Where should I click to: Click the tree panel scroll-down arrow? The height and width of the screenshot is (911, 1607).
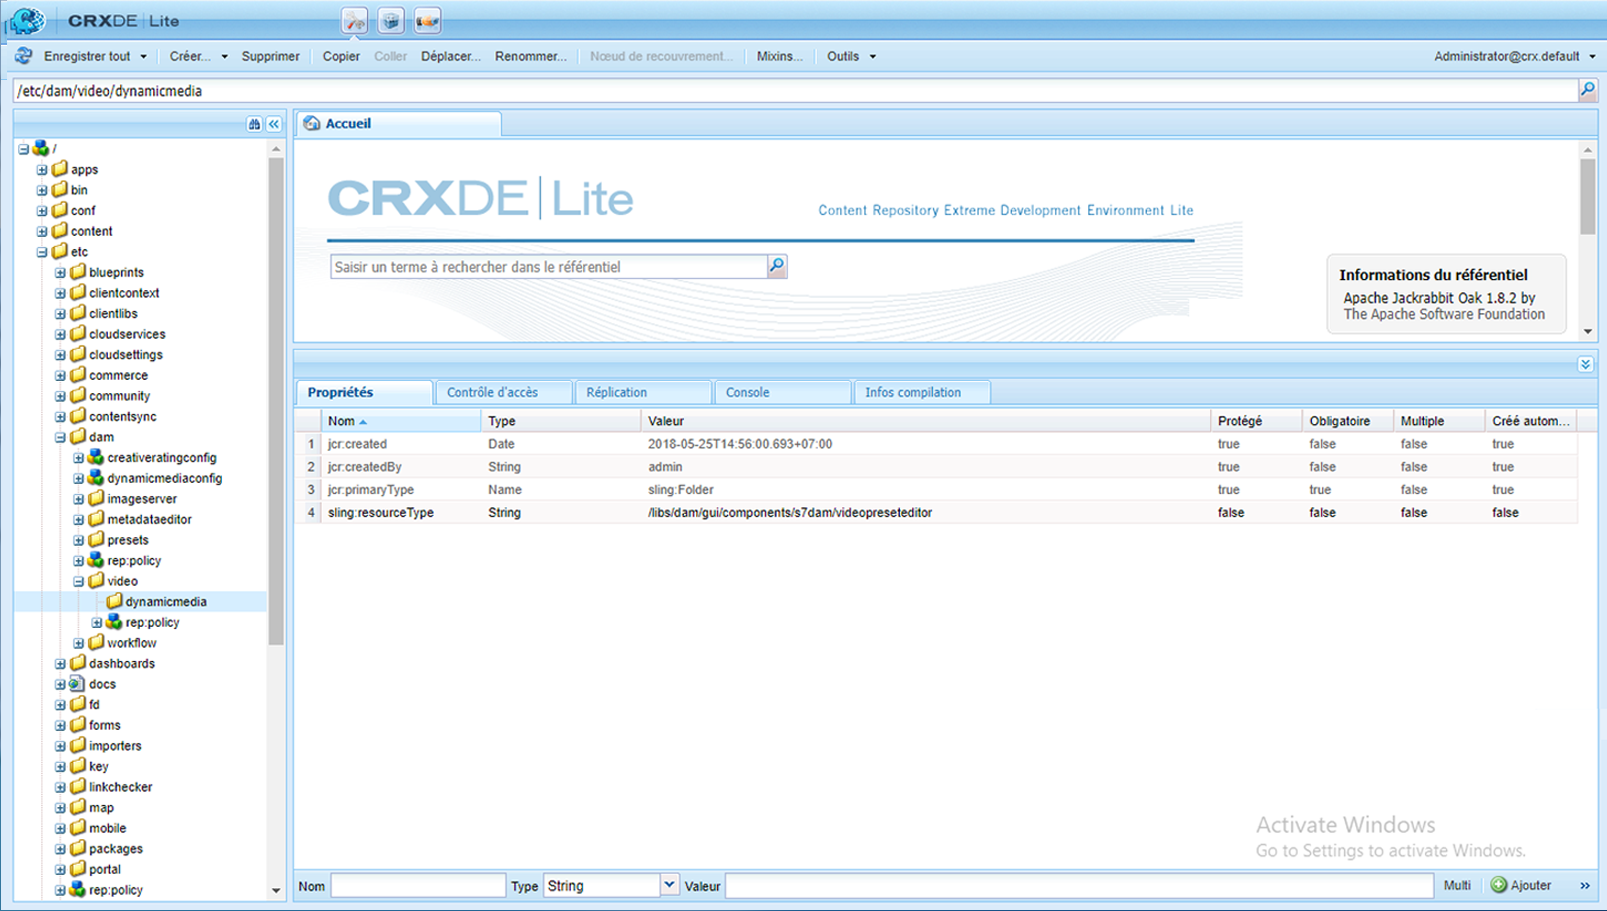(x=276, y=890)
